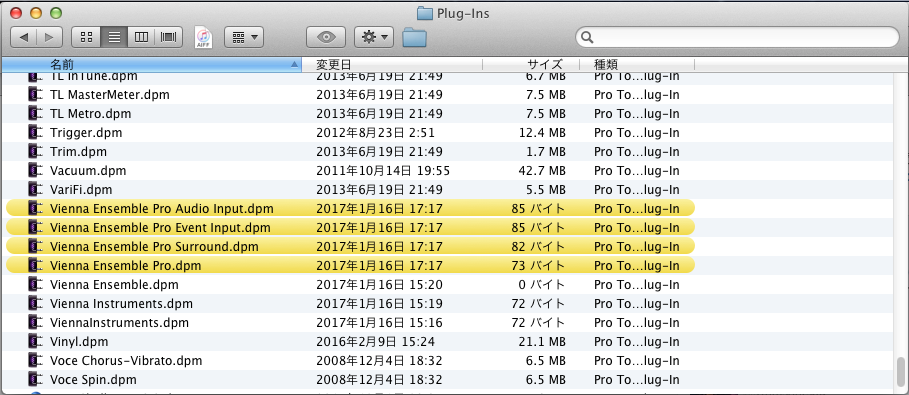Click the Quick Look eye button
This screenshot has width=909, height=395.
click(x=326, y=37)
